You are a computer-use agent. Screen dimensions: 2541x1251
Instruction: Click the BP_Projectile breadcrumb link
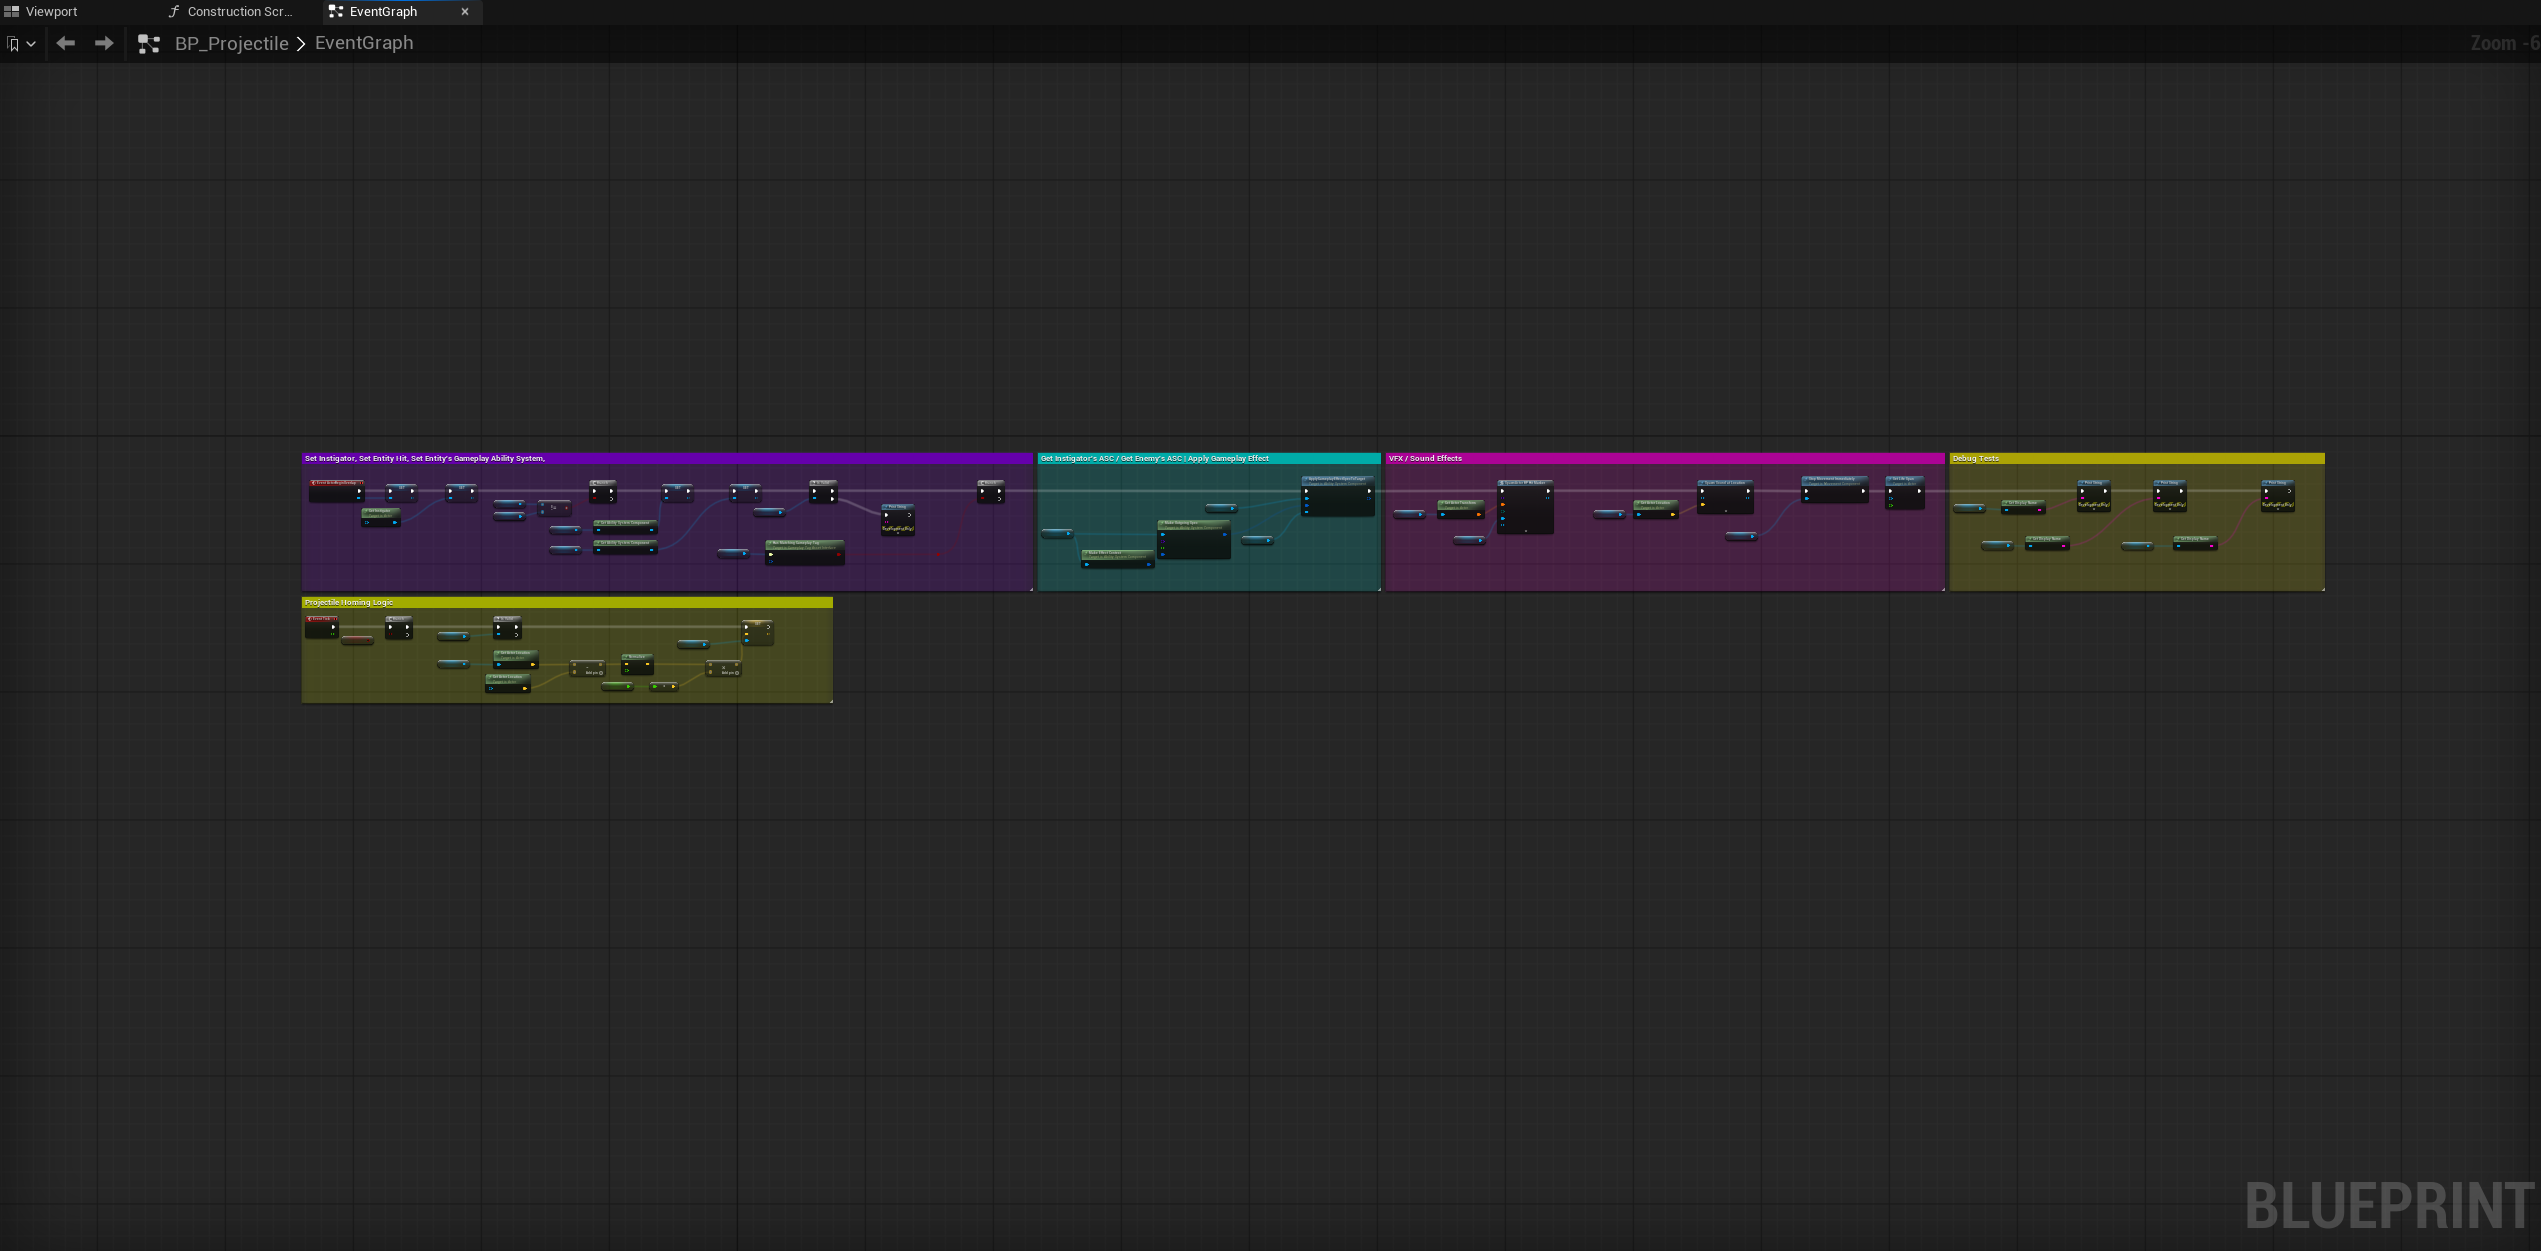coord(232,43)
